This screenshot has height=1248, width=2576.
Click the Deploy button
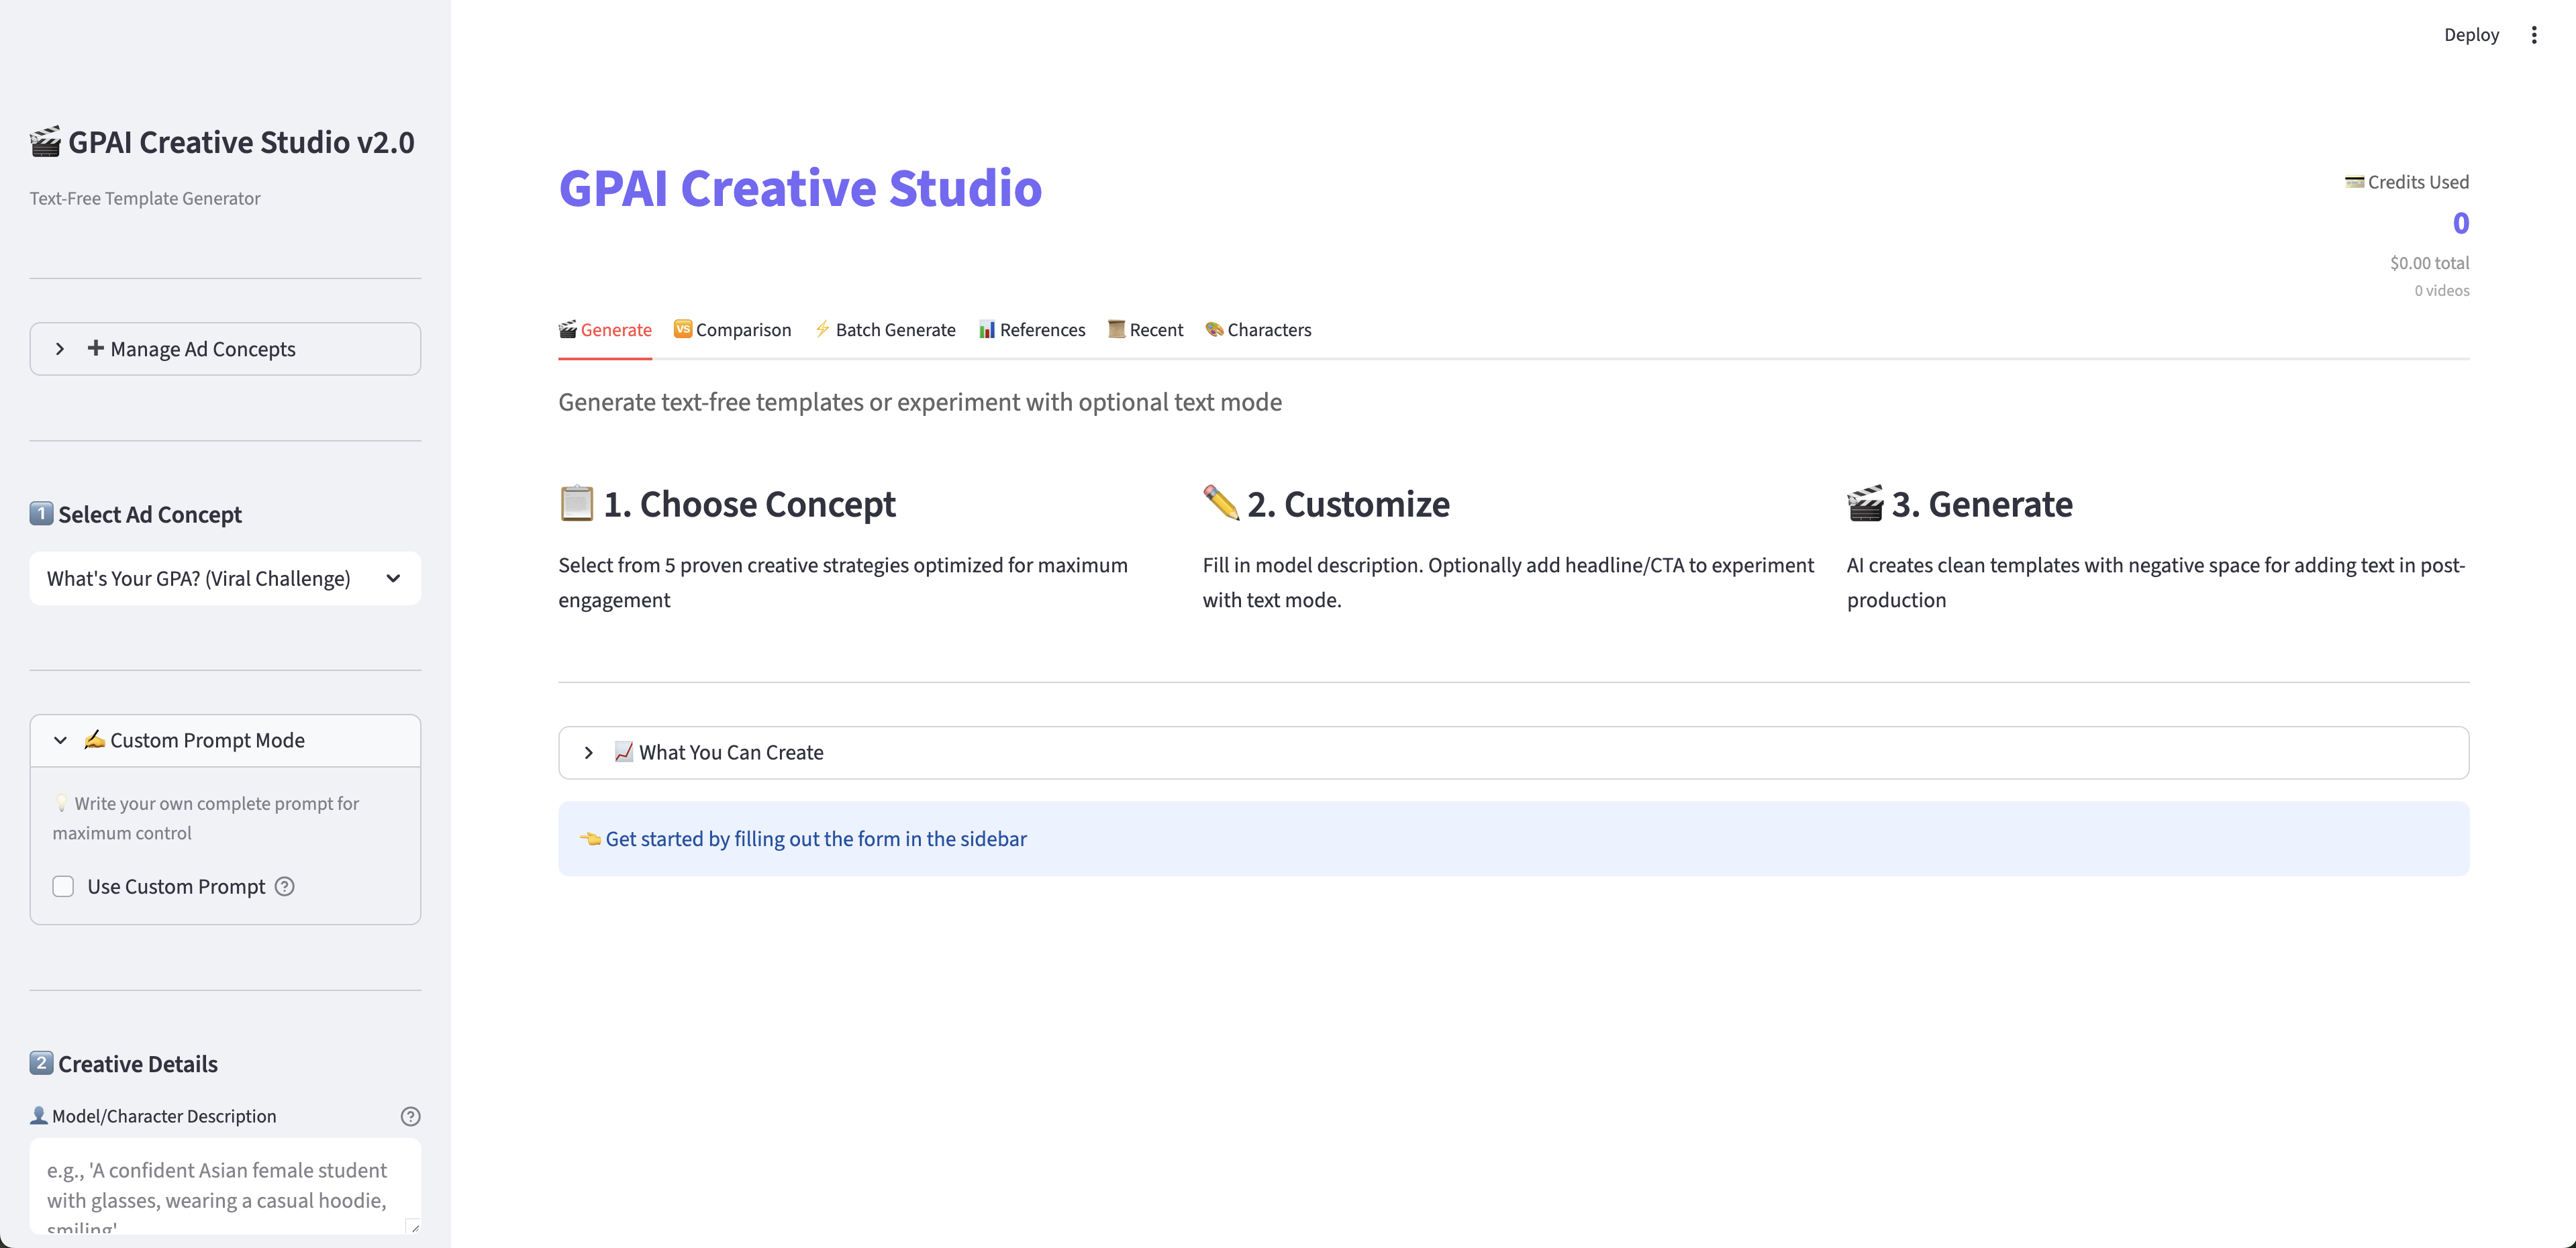(x=2470, y=35)
